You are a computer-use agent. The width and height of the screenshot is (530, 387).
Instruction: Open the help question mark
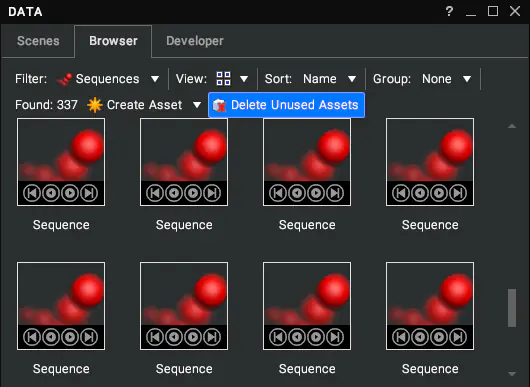[449, 11]
